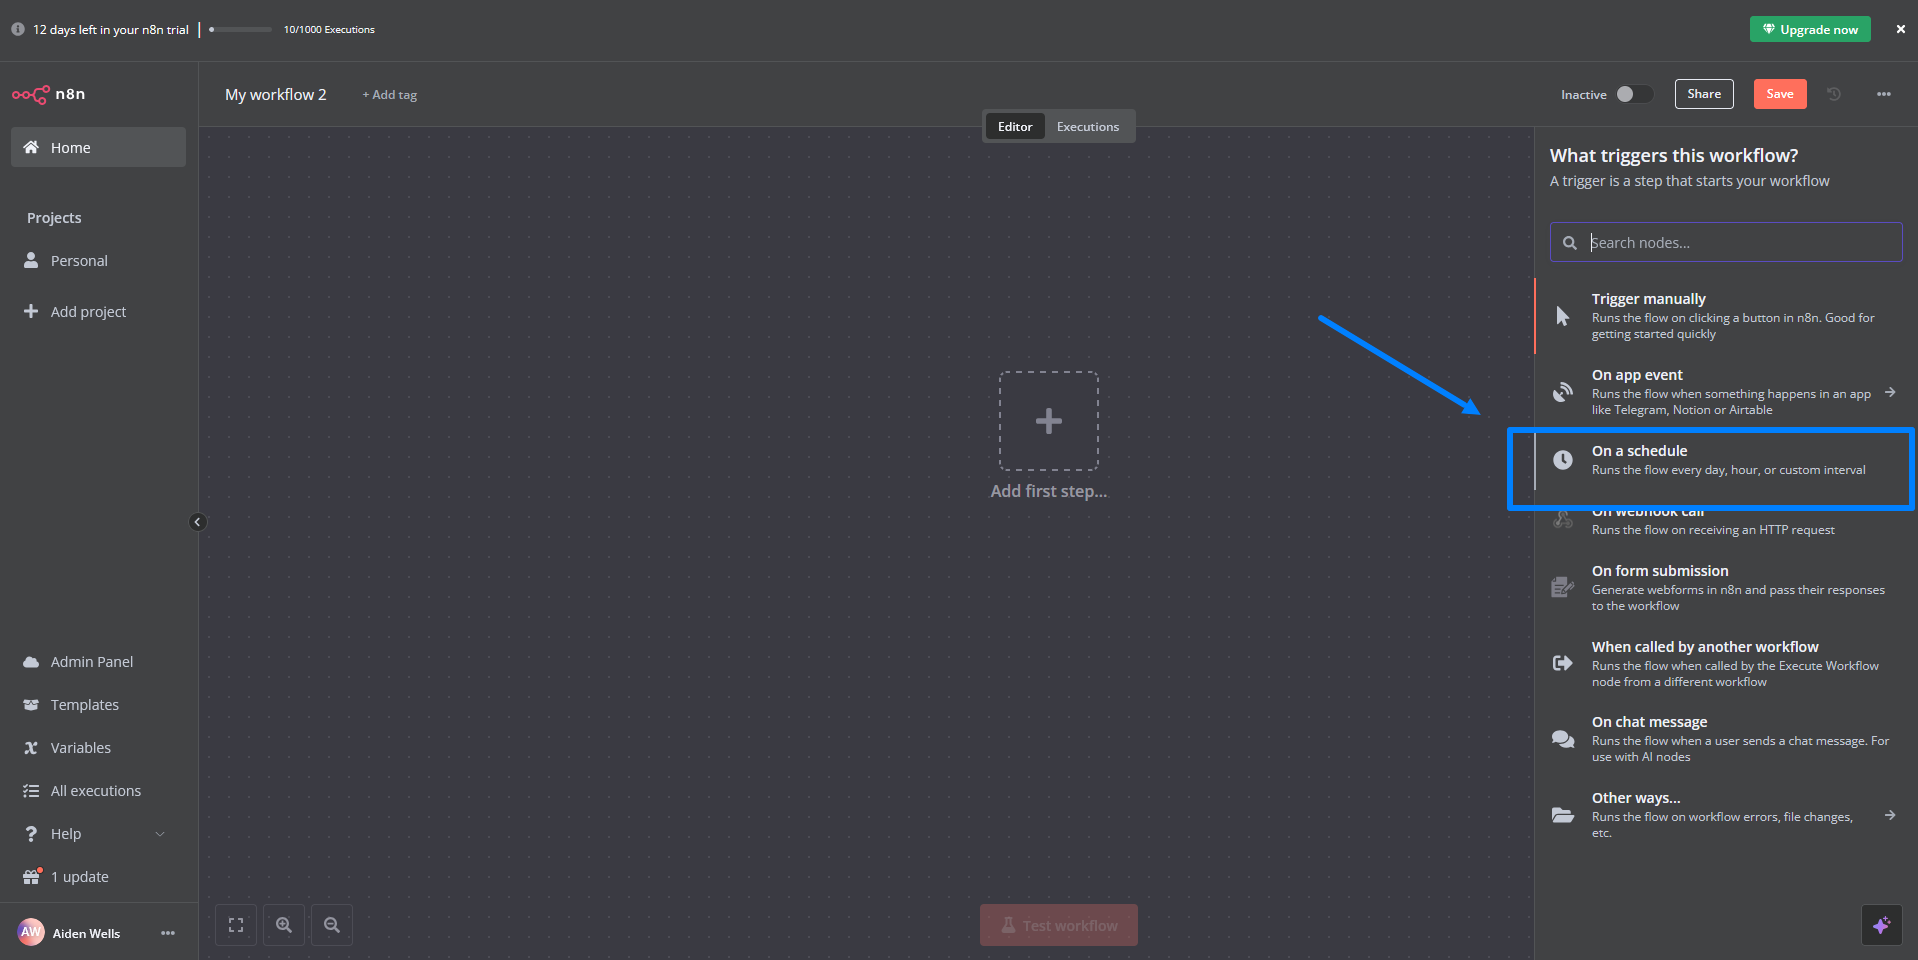The width and height of the screenshot is (1918, 960).
Task: Open the workflow three-dot menu
Action: (1884, 94)
